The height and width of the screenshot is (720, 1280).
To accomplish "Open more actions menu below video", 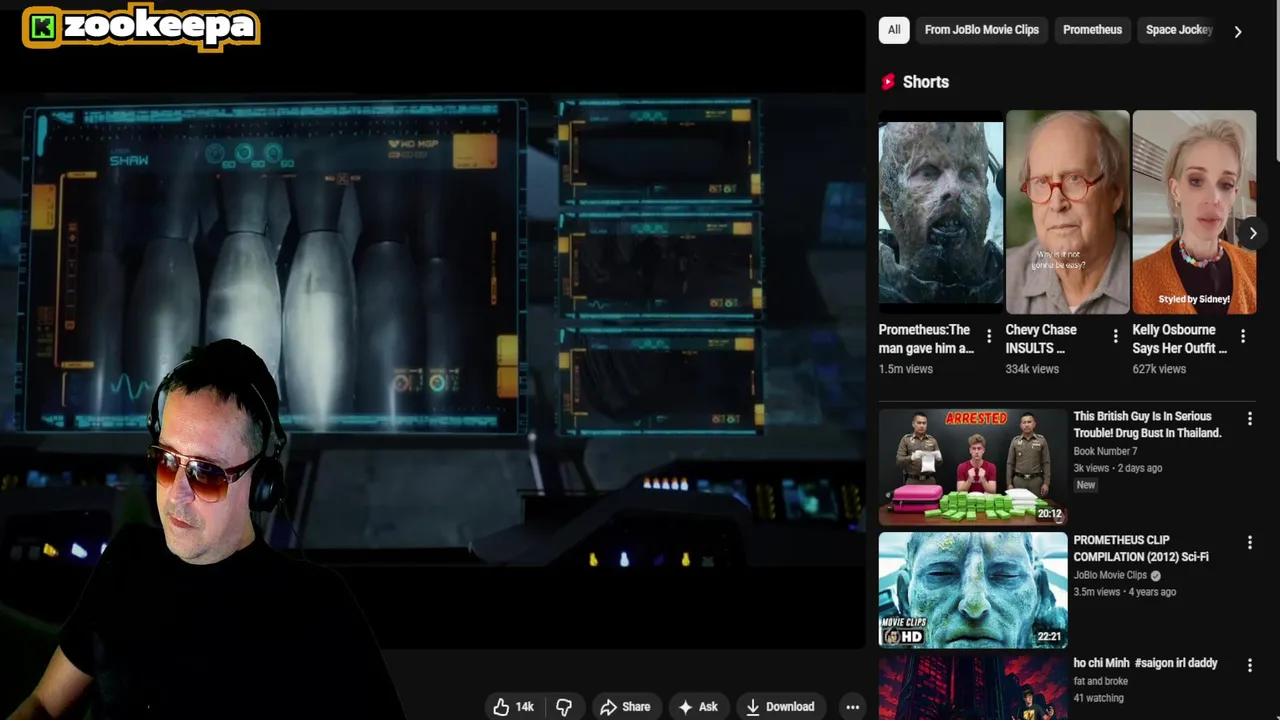I will (853, 707).
